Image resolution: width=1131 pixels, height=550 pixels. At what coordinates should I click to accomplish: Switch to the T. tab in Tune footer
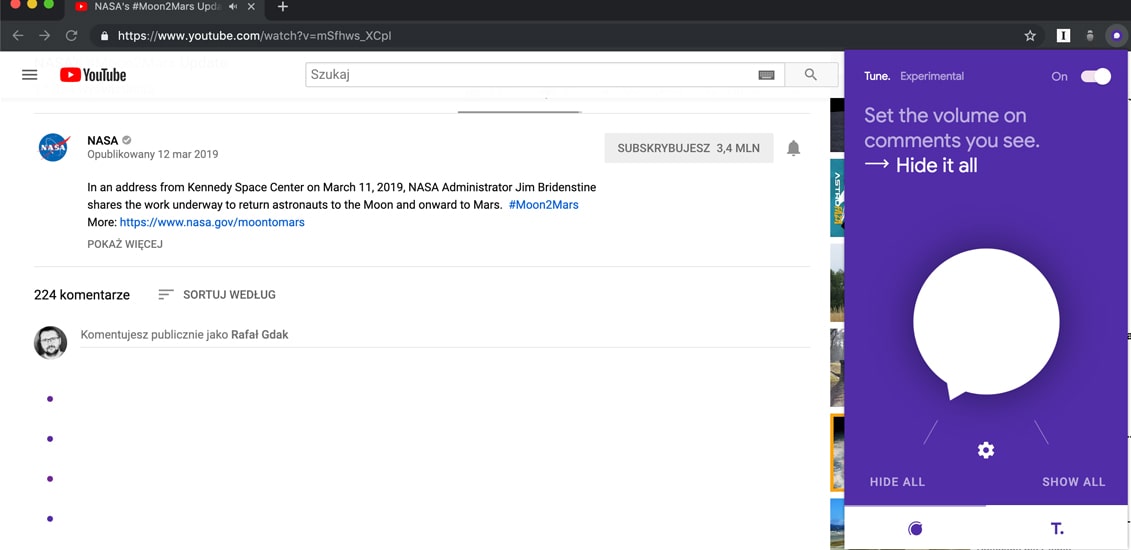pyautogui.click(x=1057, y=529)
